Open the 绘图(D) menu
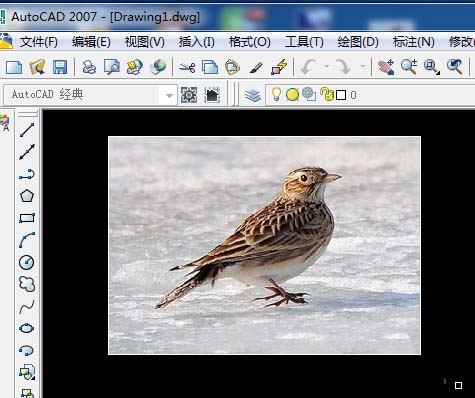 point(358,42)
